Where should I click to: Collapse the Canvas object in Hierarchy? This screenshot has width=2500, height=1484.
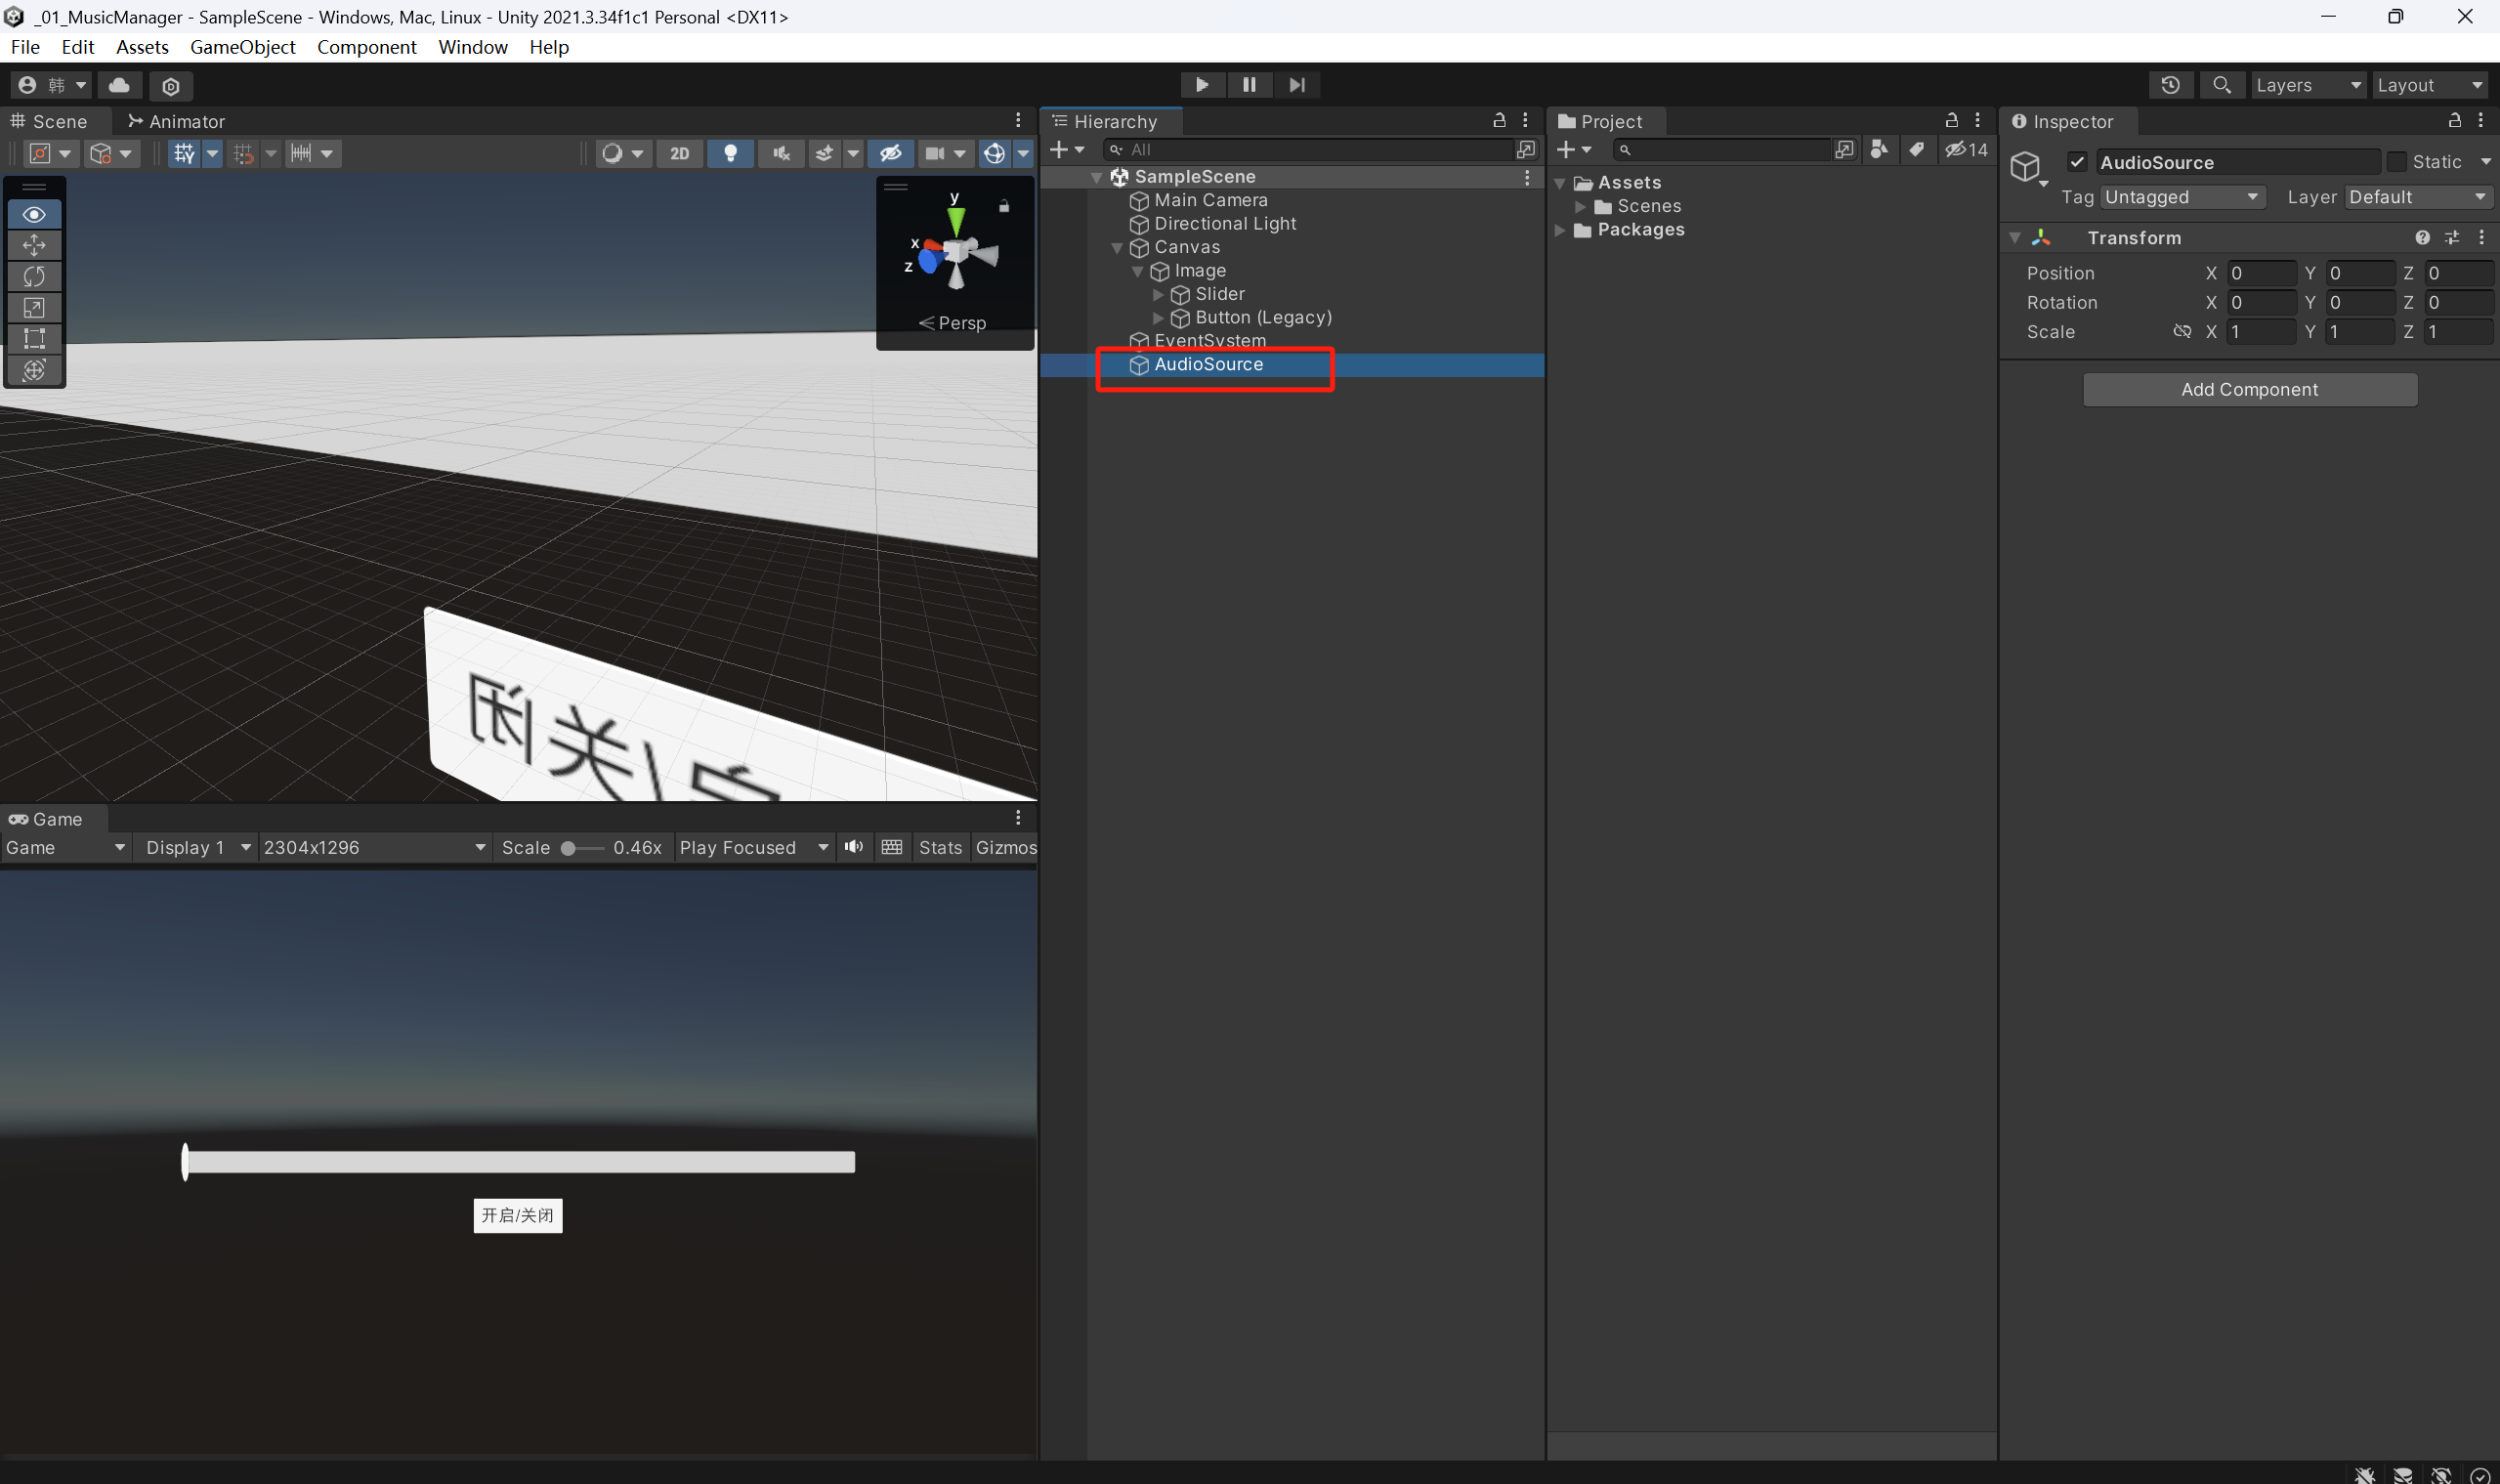[x=1117, y=247]
